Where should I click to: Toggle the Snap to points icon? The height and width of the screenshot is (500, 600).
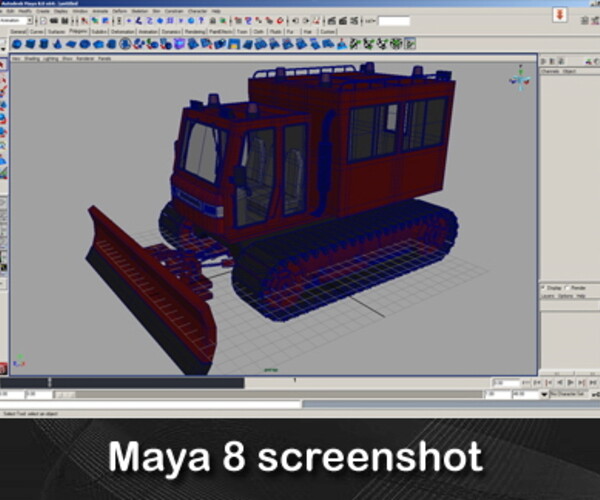click(259, 21)
